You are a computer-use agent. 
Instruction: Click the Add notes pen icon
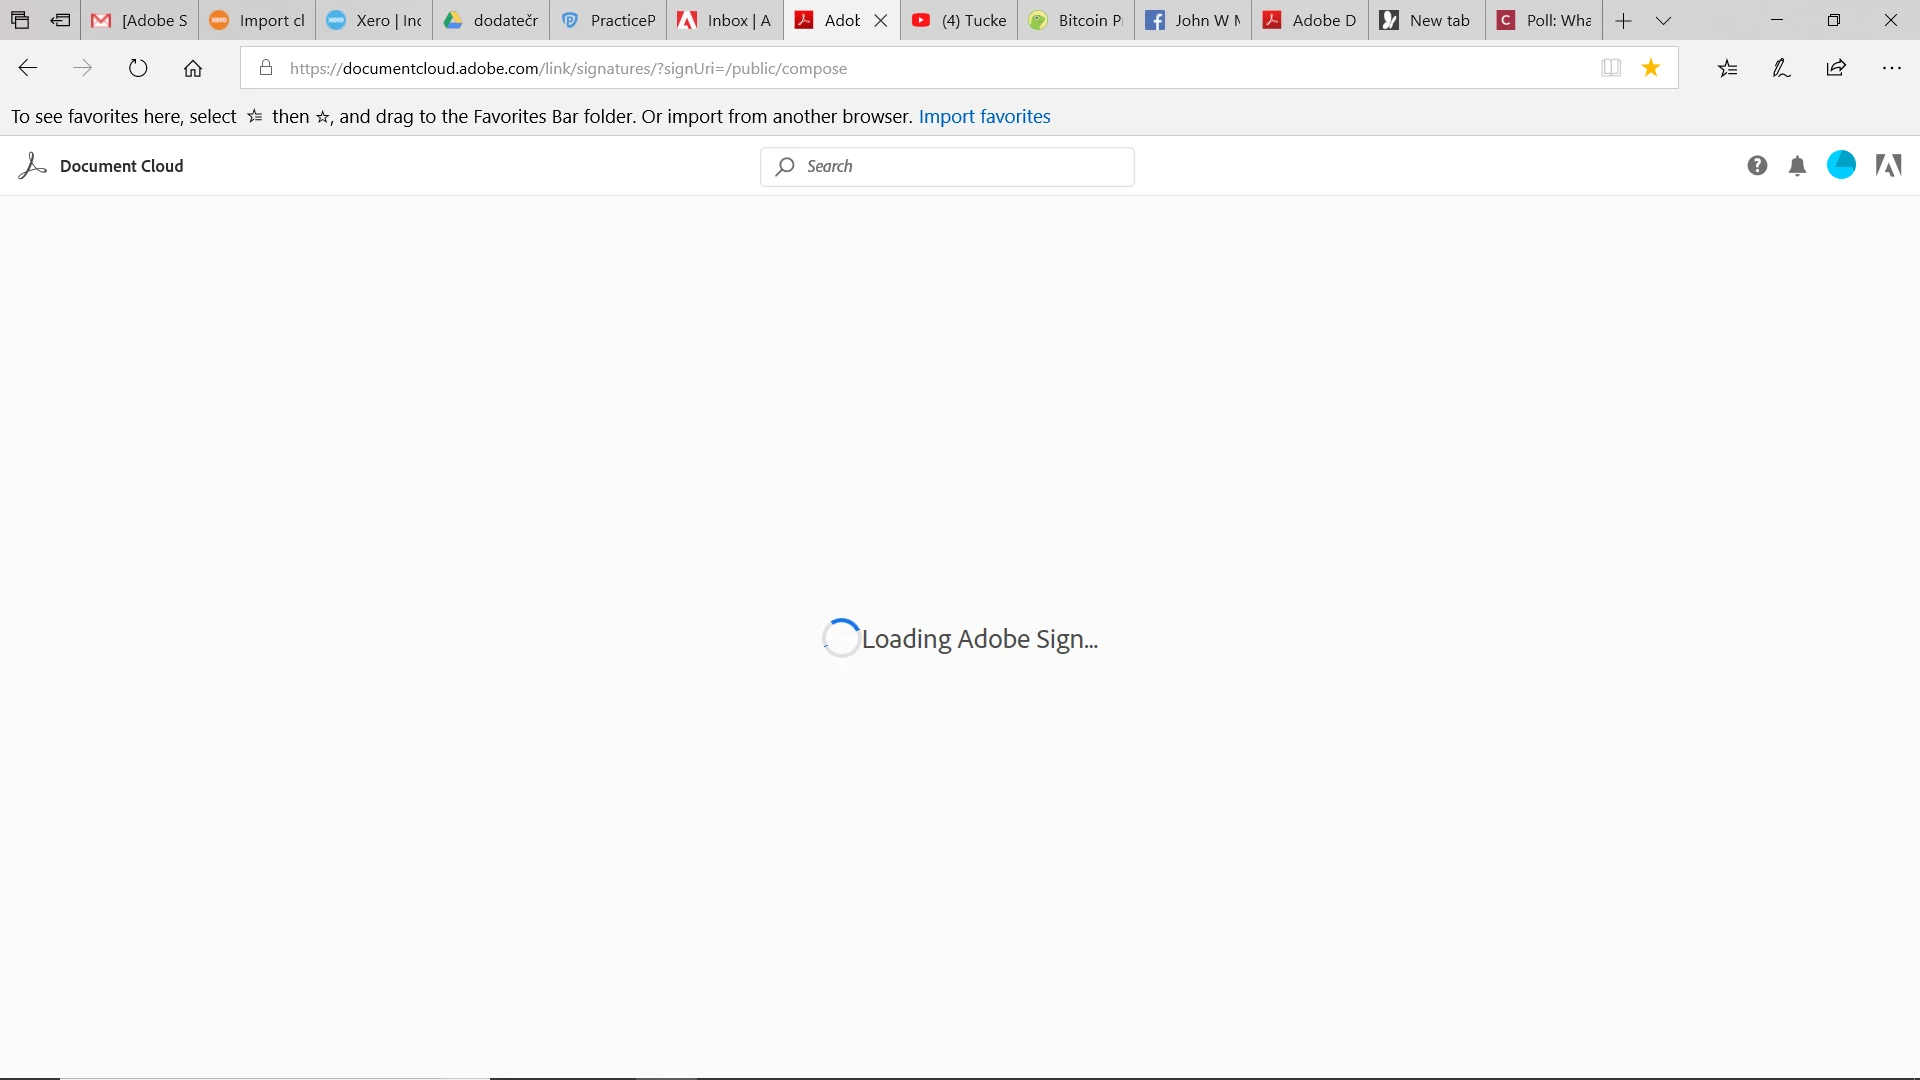tap(1781, 68)
